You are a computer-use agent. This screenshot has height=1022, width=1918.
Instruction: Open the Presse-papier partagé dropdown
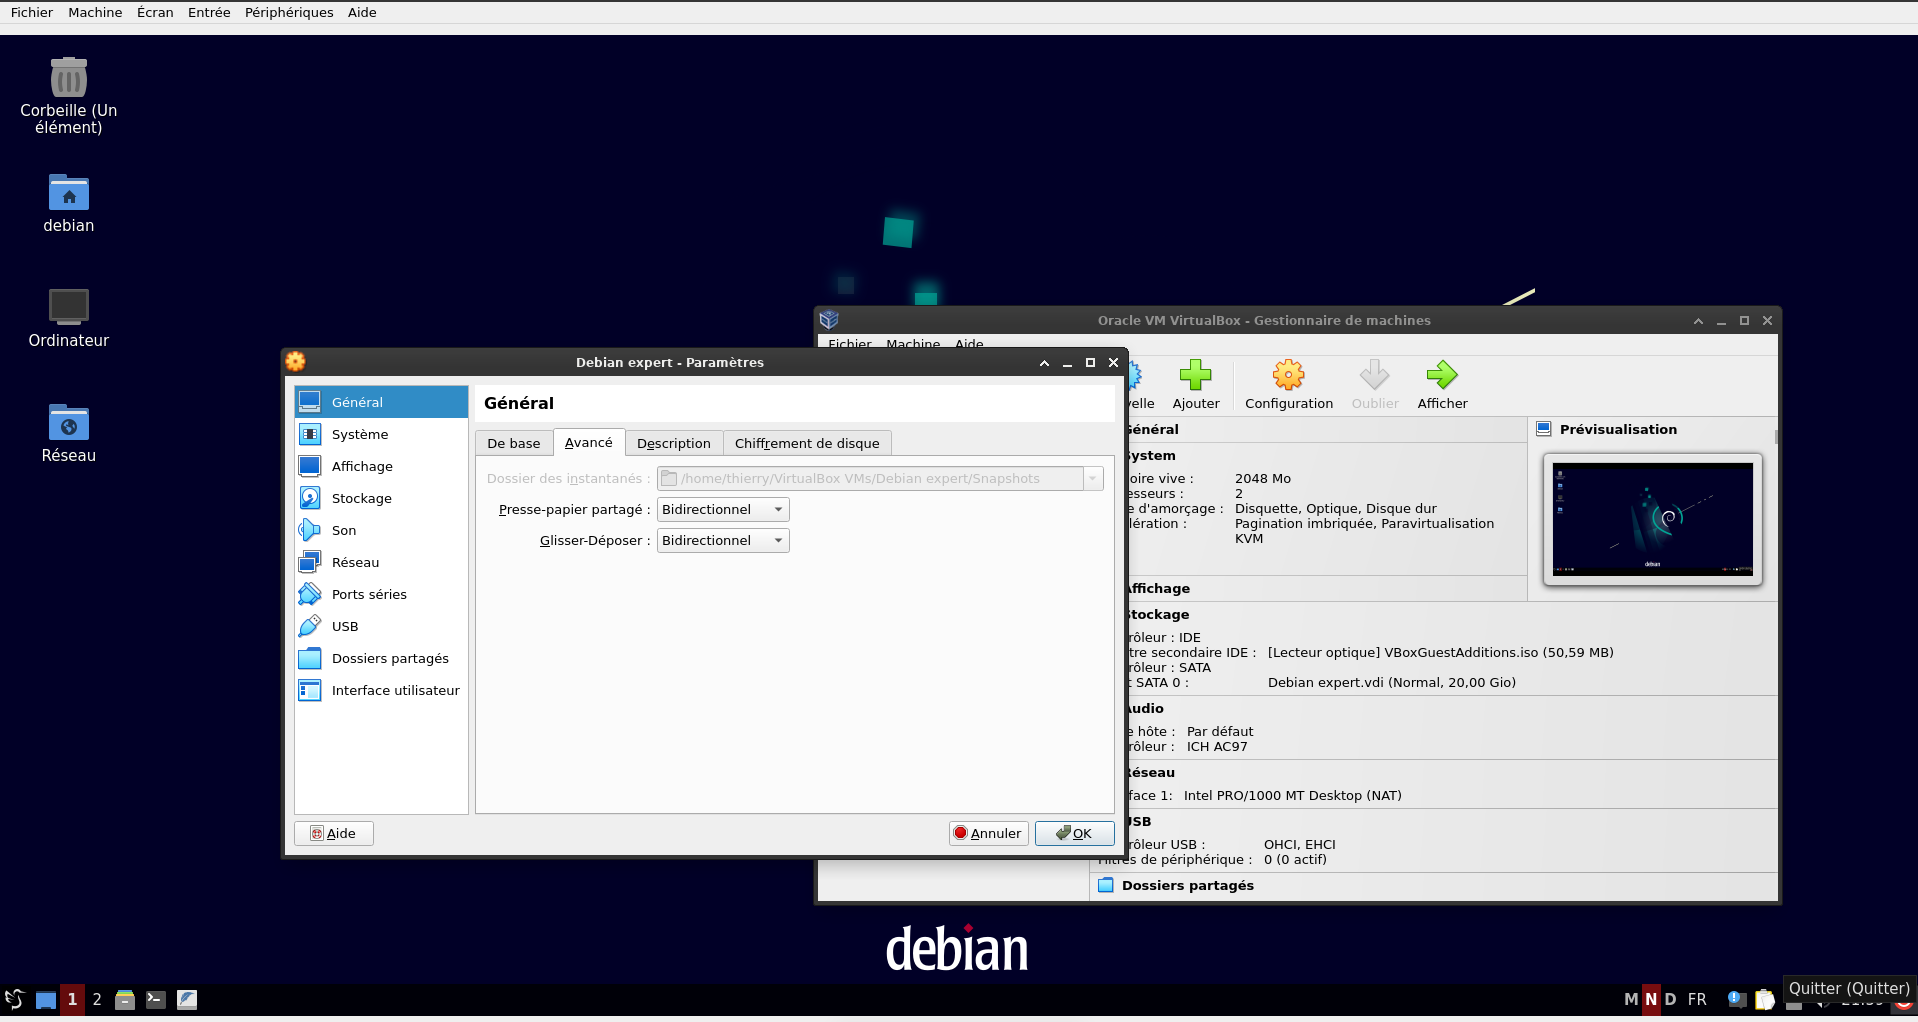[723, 509]
